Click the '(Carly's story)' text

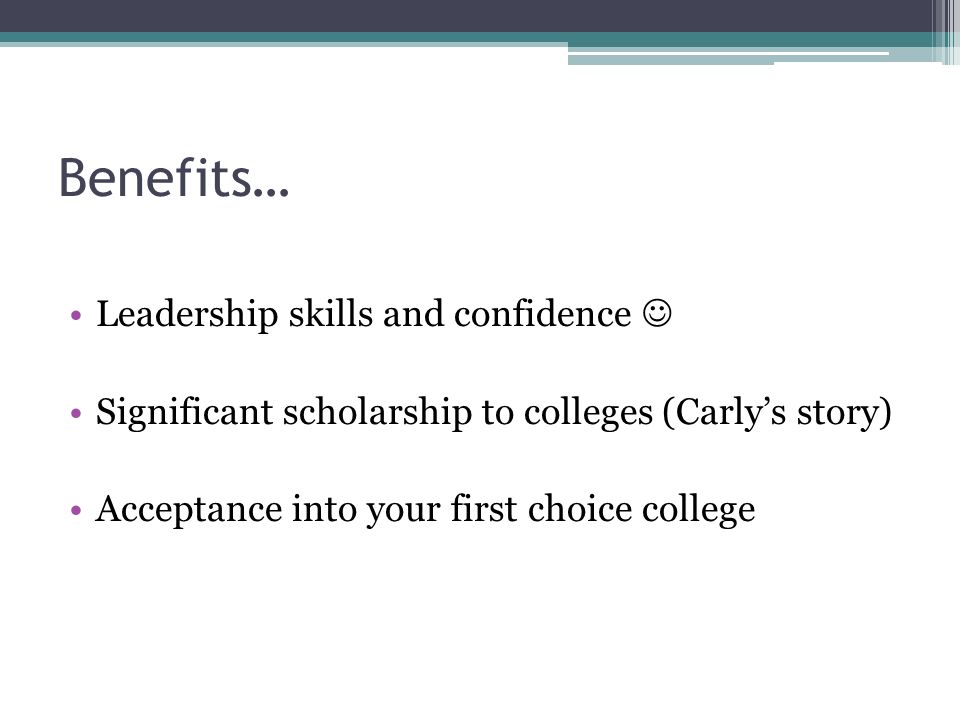point(776,413)
